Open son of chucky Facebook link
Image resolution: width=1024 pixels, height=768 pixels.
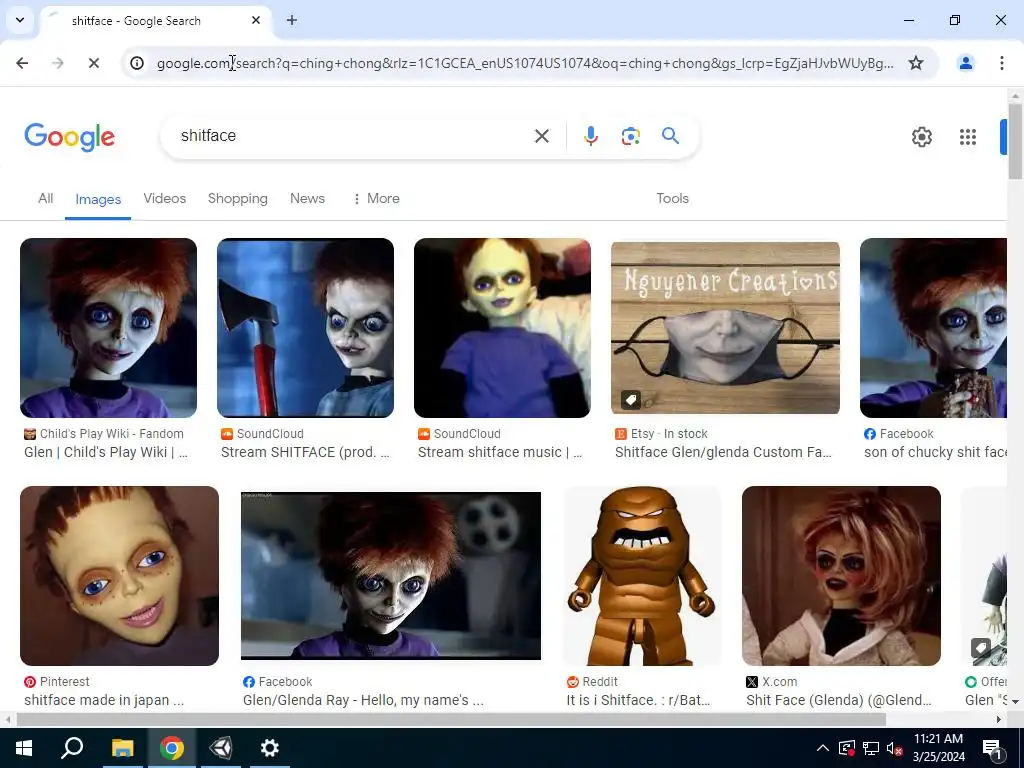click(935, 452)
